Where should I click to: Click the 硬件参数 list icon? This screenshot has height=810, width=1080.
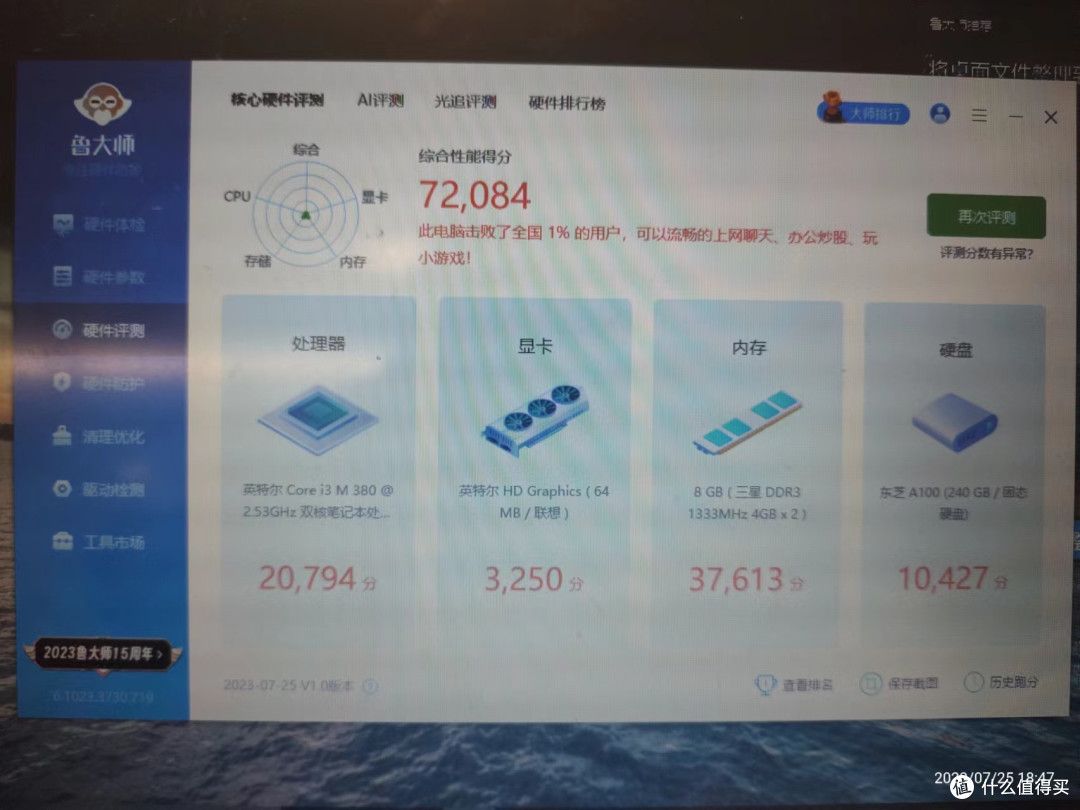pyautogui.click(x=63, y=276)
